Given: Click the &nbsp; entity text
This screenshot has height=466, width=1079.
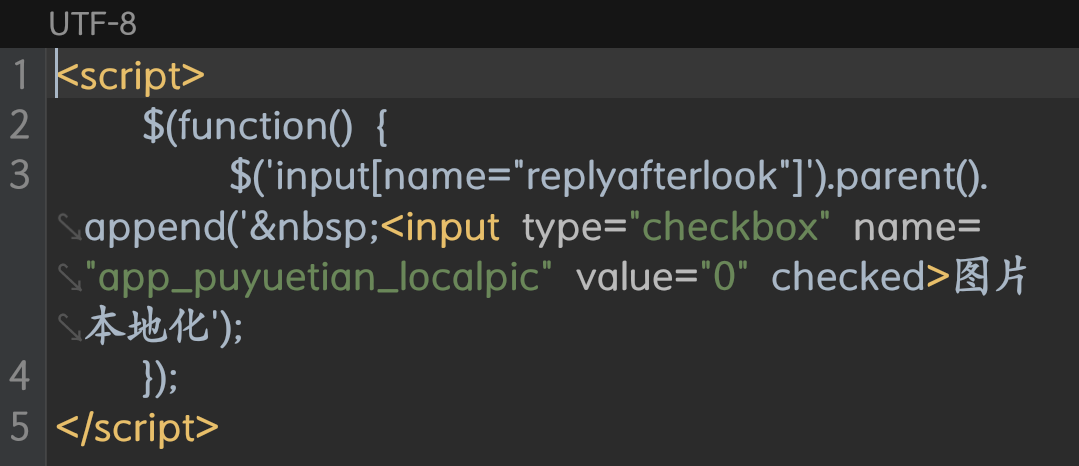Looking at the screenshot, I should pyautogui.click(x=314, y=226).
